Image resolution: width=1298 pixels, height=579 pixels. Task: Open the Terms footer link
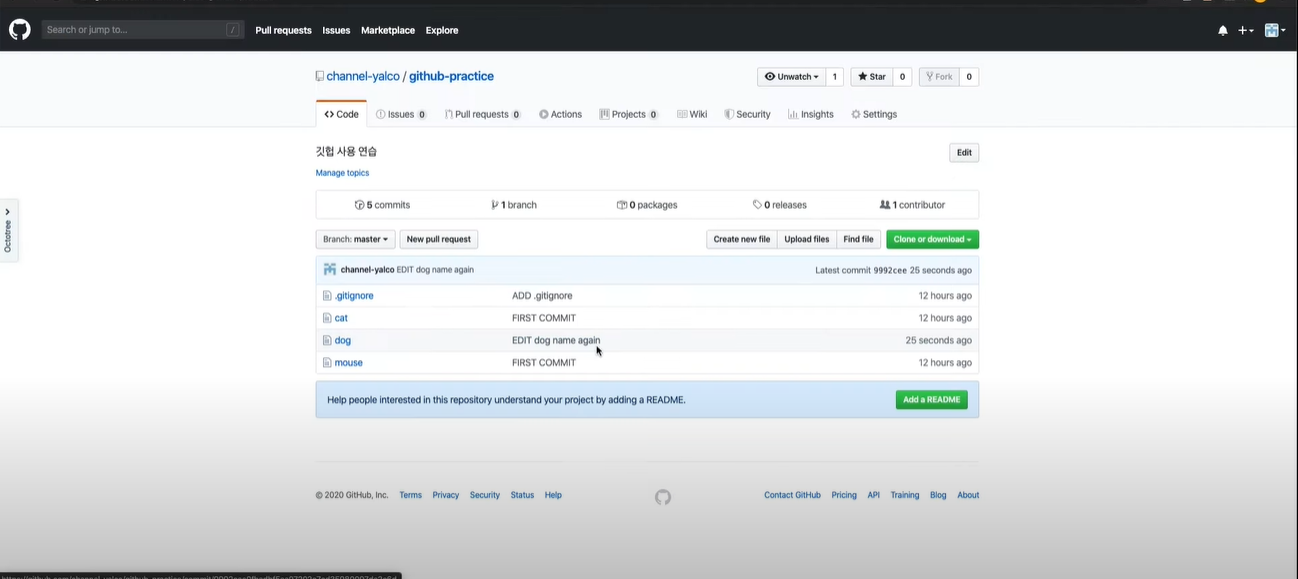[x=410, y=495]
